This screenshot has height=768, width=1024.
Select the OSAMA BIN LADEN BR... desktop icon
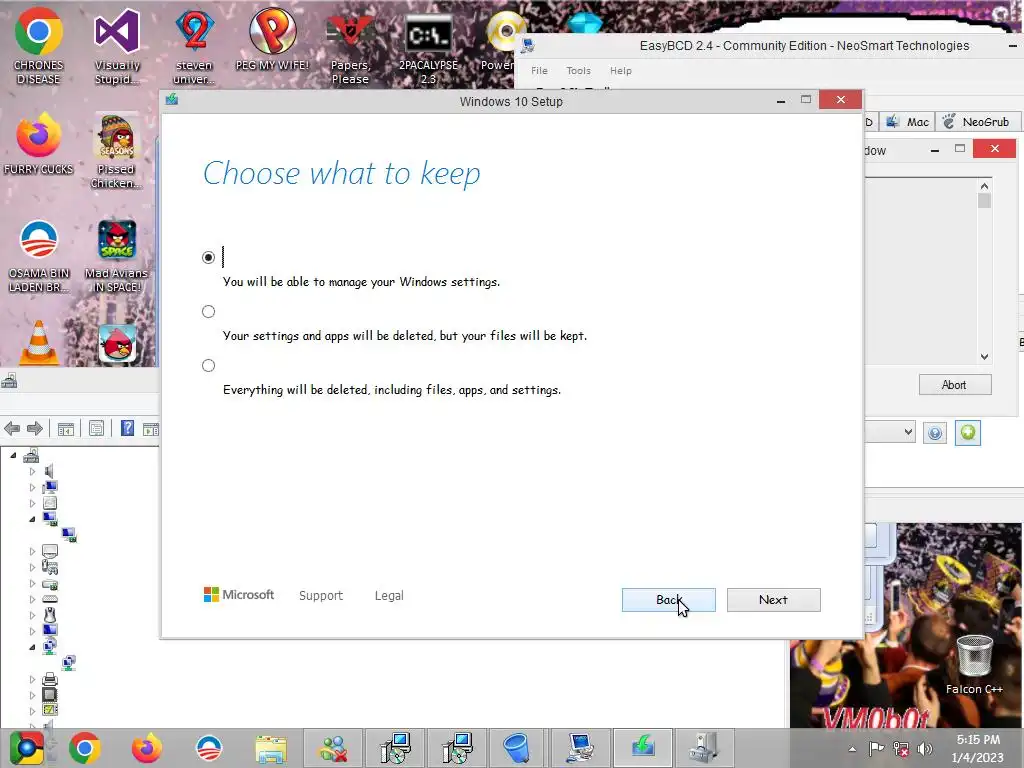click(39, 256)
